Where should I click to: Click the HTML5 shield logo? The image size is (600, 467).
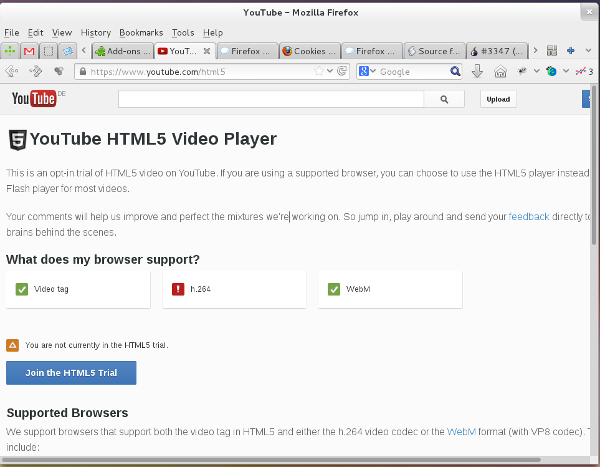[x=18, y=140]
